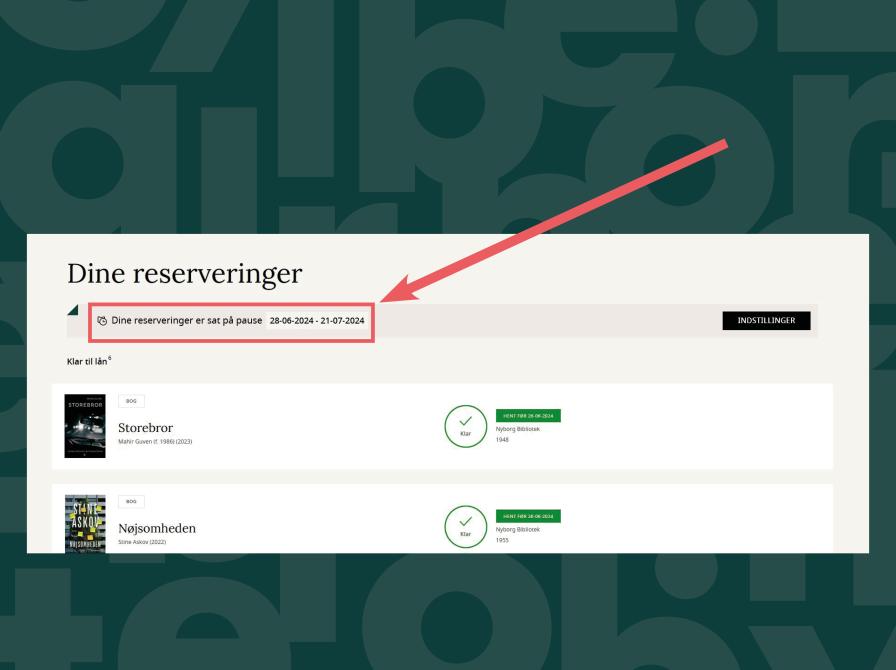Click the dark triangle corner marker
Screen dimensions: 896x670
point(73,311)
